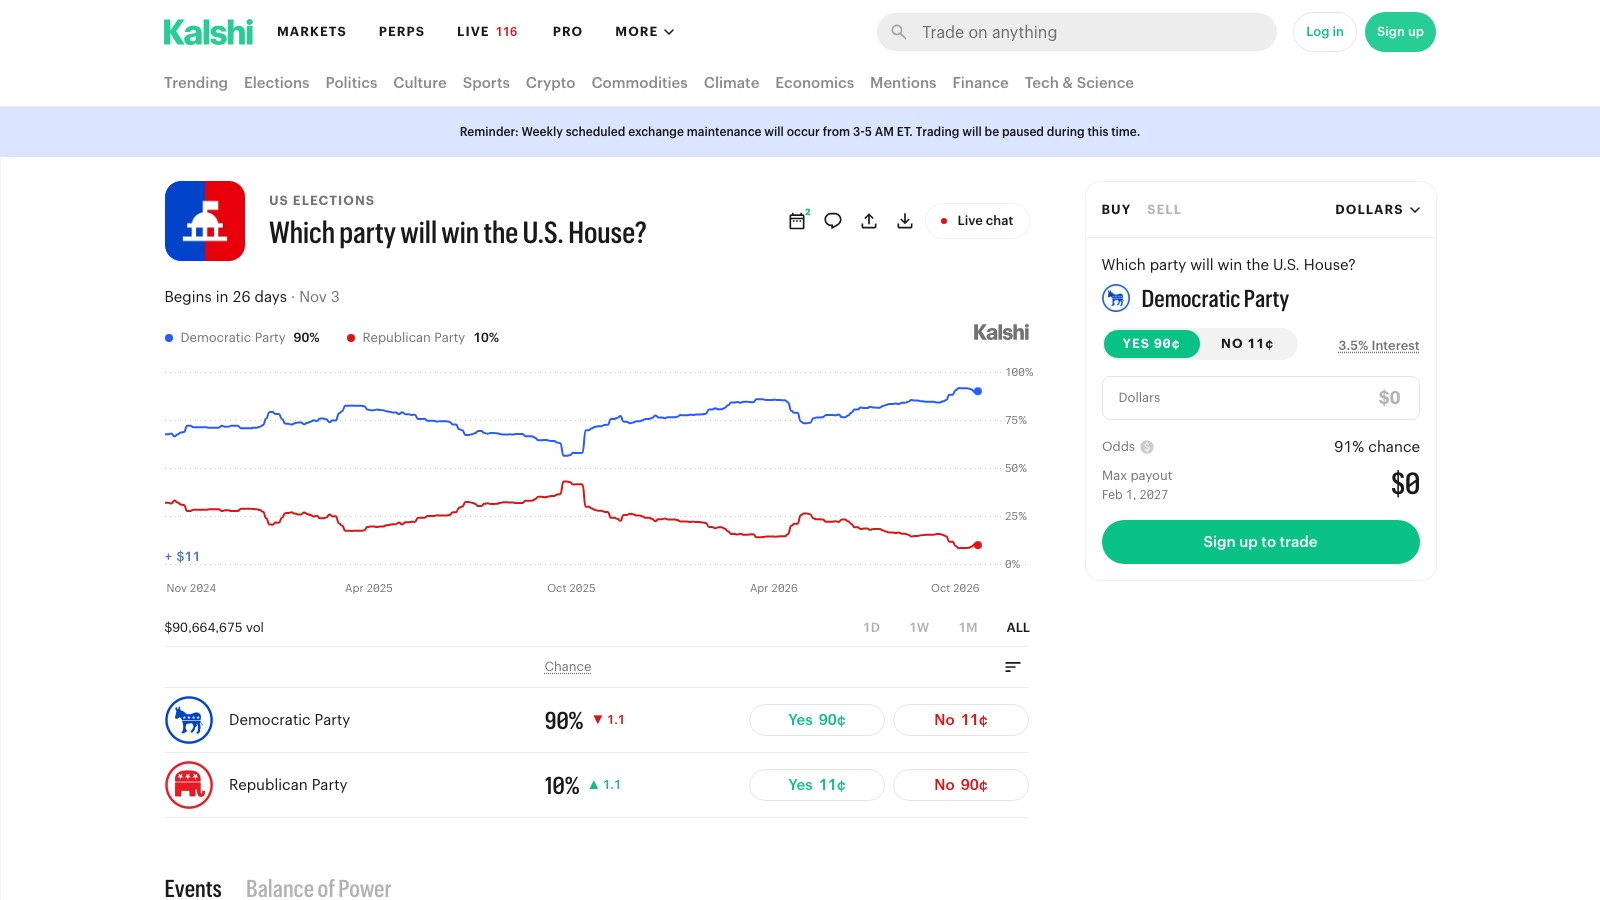Image resolution: width=1600 pixels, height=900 pixels.
Task: Click the Chance column header
Action: click(568, 667)
